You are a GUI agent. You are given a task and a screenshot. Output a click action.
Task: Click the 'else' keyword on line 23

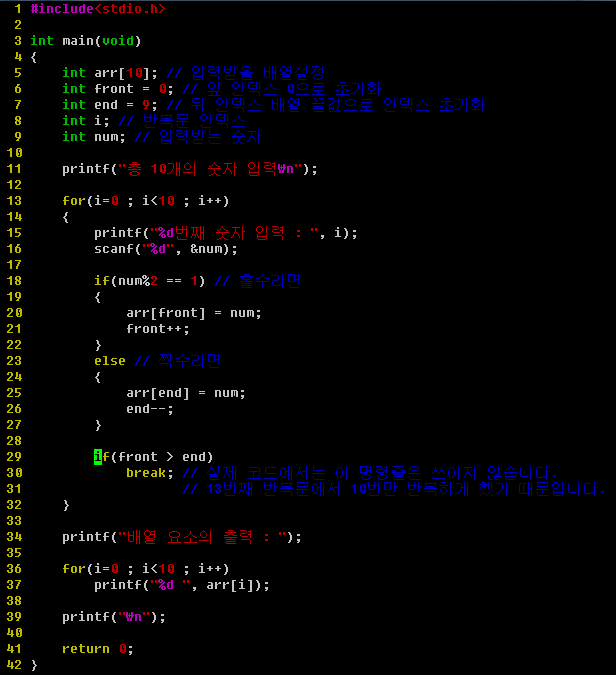click(x=110, y=361)
